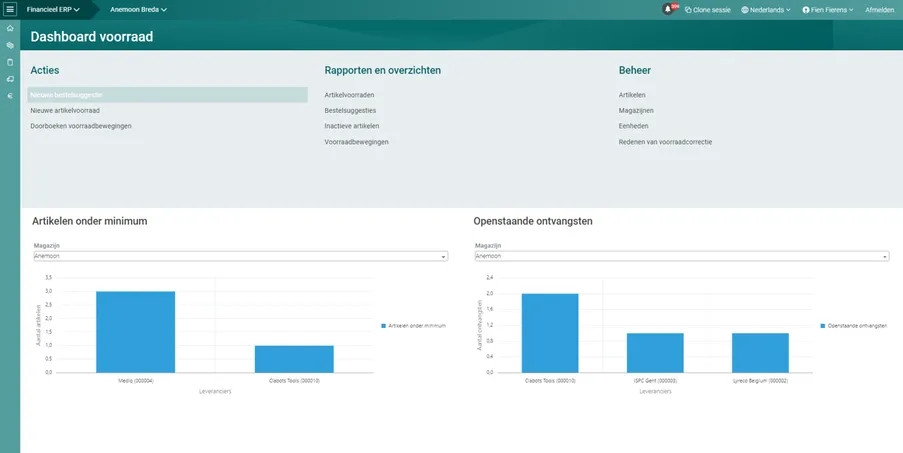
Task: Click Afmelden to log out
Action: click(879, 10)
